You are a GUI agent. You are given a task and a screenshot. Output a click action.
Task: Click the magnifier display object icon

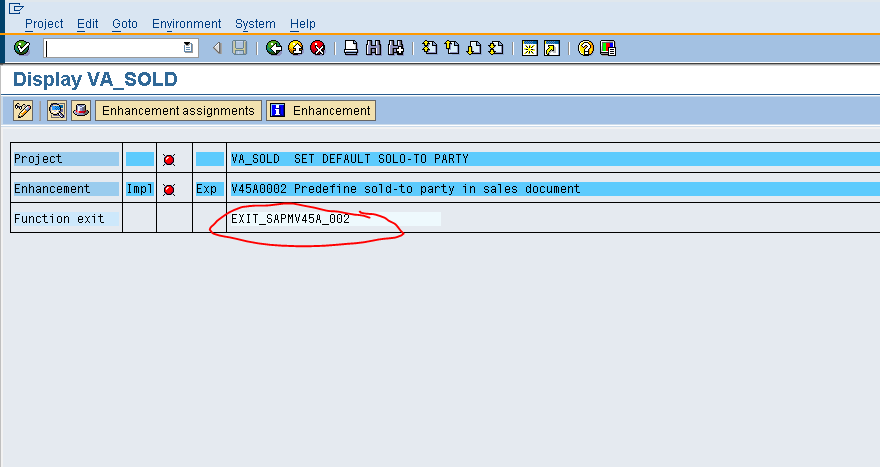click(57, 111)
